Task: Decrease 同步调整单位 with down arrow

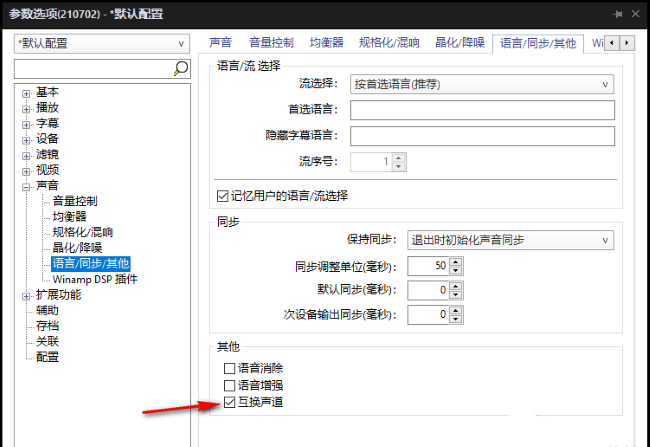Action: 456,270
